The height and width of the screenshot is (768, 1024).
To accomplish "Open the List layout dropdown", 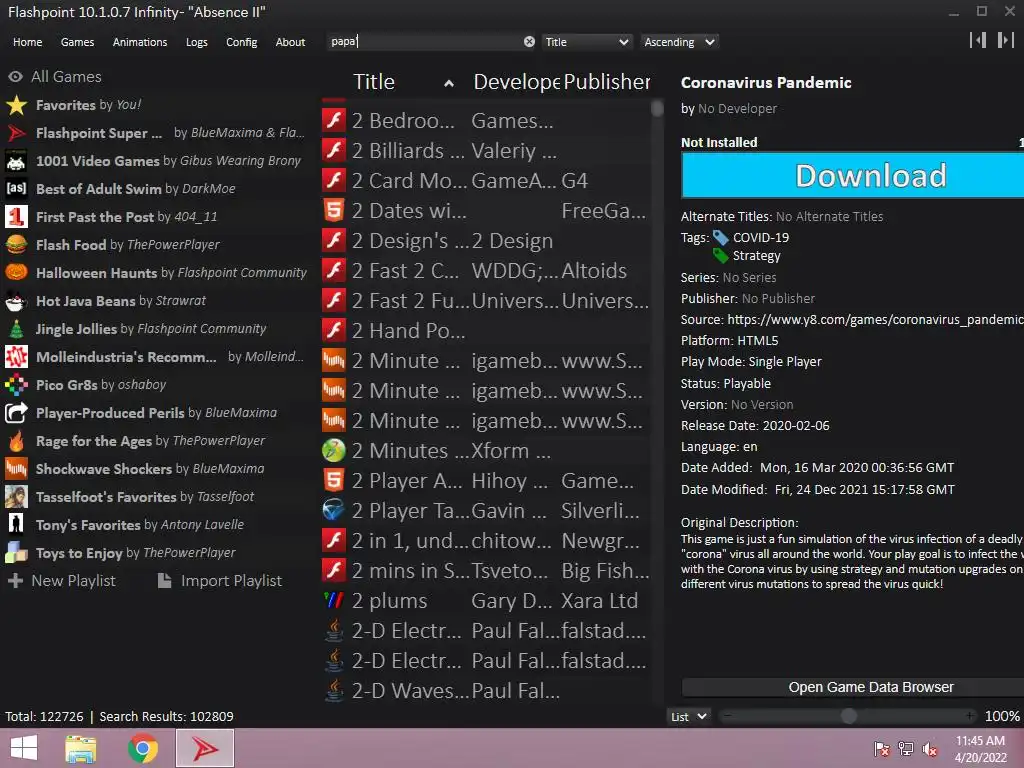I will (x=688, y=716).
